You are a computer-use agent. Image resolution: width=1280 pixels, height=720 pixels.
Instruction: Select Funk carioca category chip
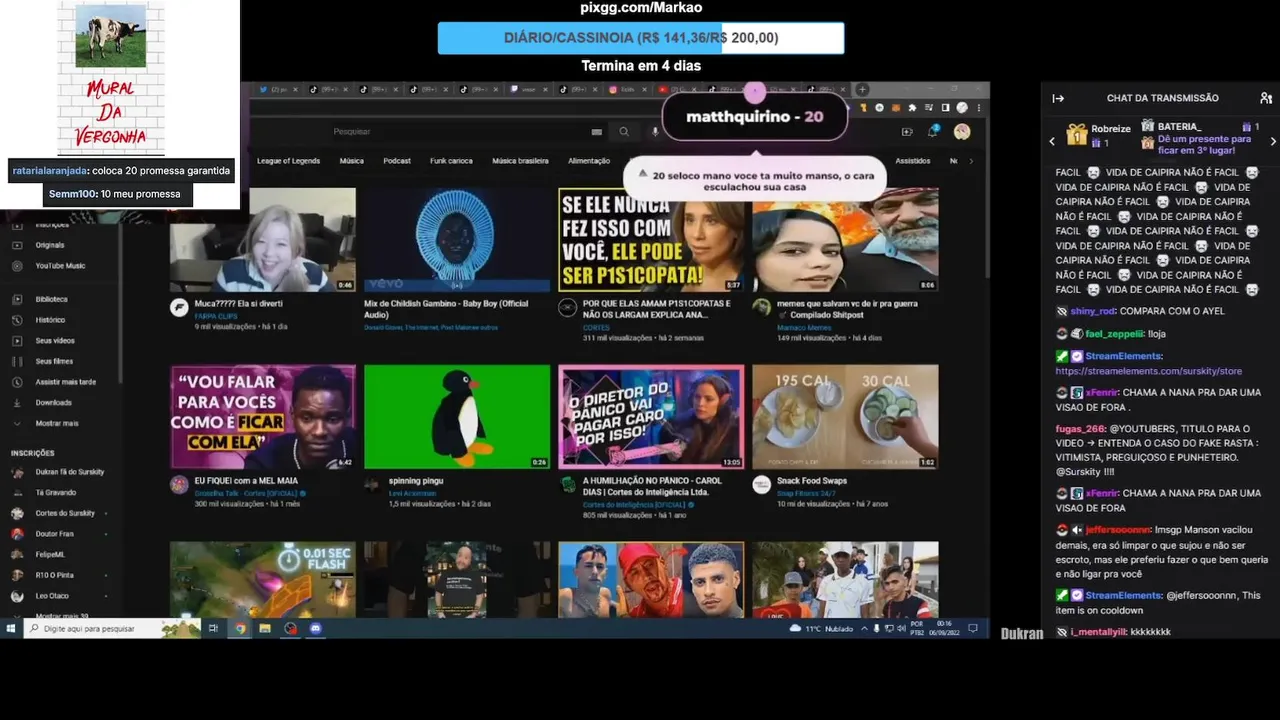451,161
